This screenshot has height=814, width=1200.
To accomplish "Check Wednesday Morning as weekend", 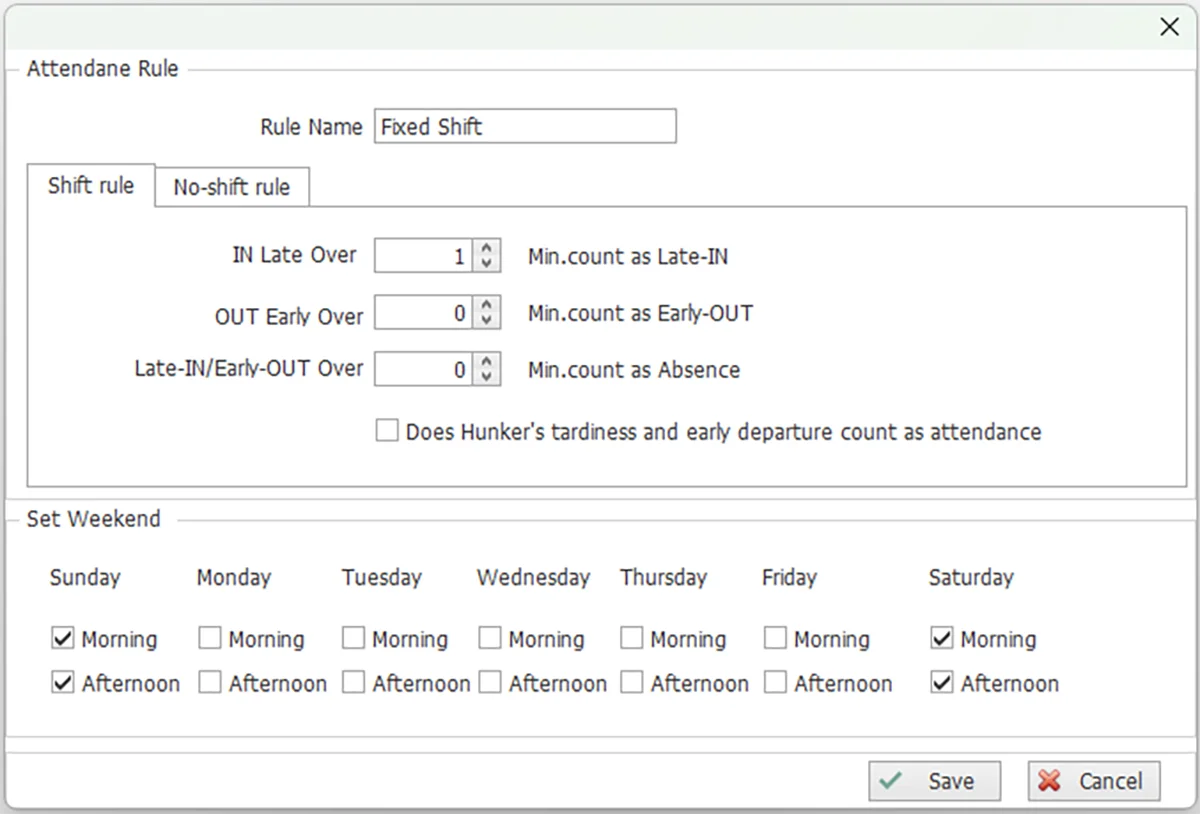I will [489, 637].
